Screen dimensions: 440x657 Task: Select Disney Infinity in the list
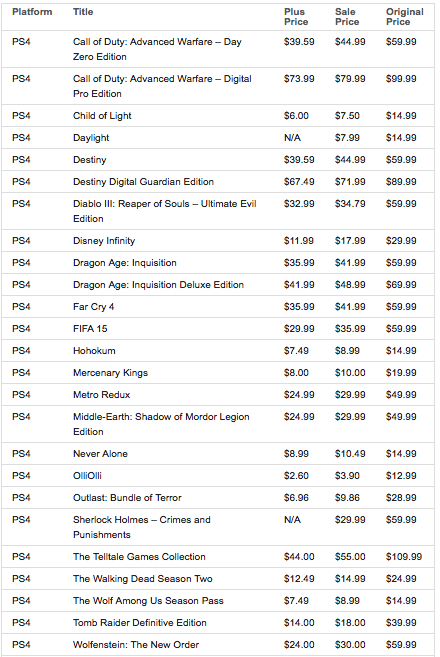point(104,241)
